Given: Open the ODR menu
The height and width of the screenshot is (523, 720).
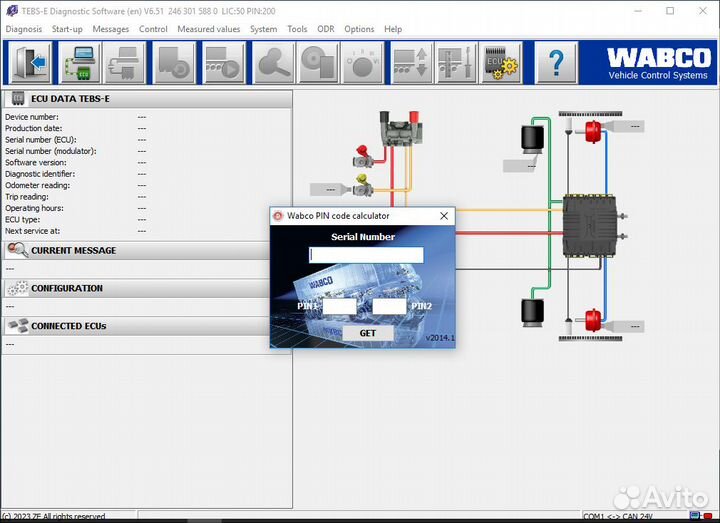Looking at the screenshot, I should pyautogui.click(x=326, y=29).
